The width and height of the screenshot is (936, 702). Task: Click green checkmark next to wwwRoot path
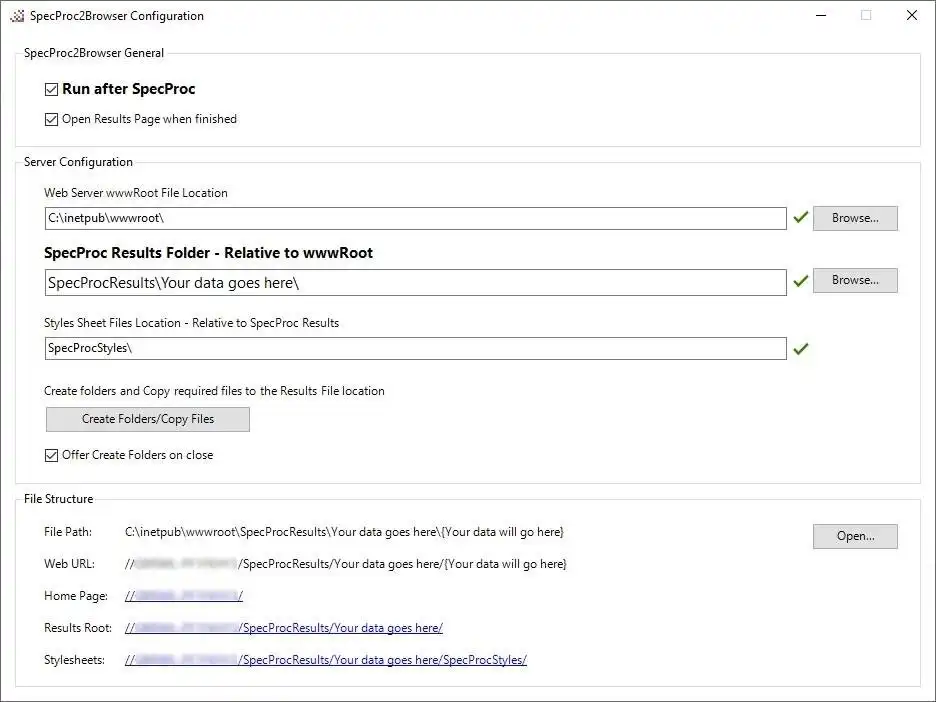coord(800,217)
